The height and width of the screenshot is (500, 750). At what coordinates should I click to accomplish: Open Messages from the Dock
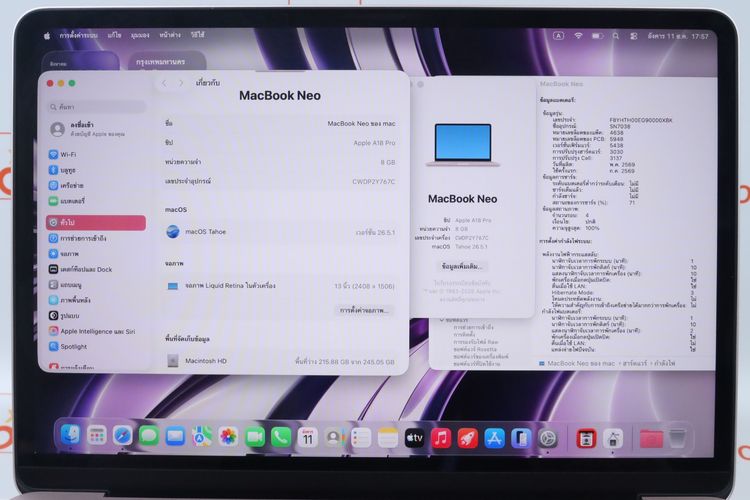click(x=149, y=436)
